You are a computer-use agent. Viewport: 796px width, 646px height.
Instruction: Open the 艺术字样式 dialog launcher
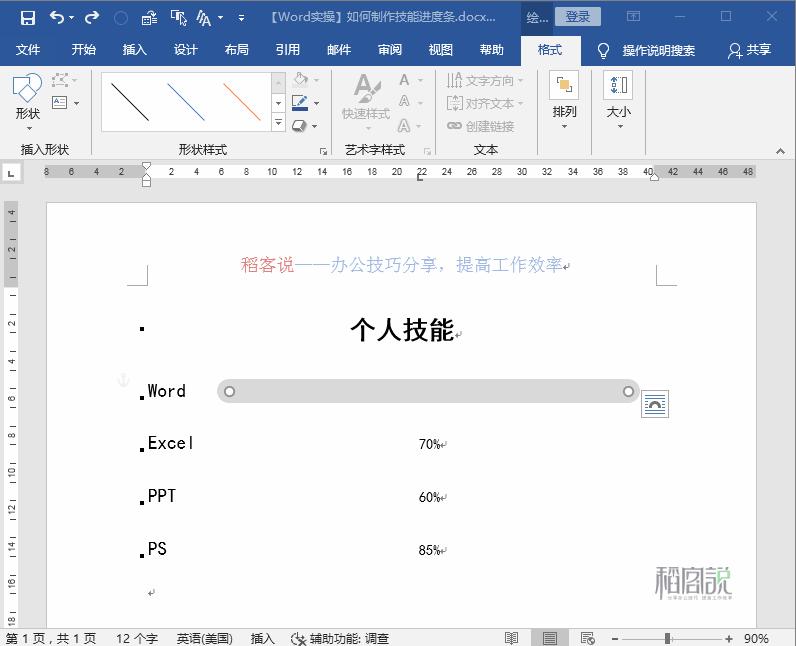coord(427,151)
